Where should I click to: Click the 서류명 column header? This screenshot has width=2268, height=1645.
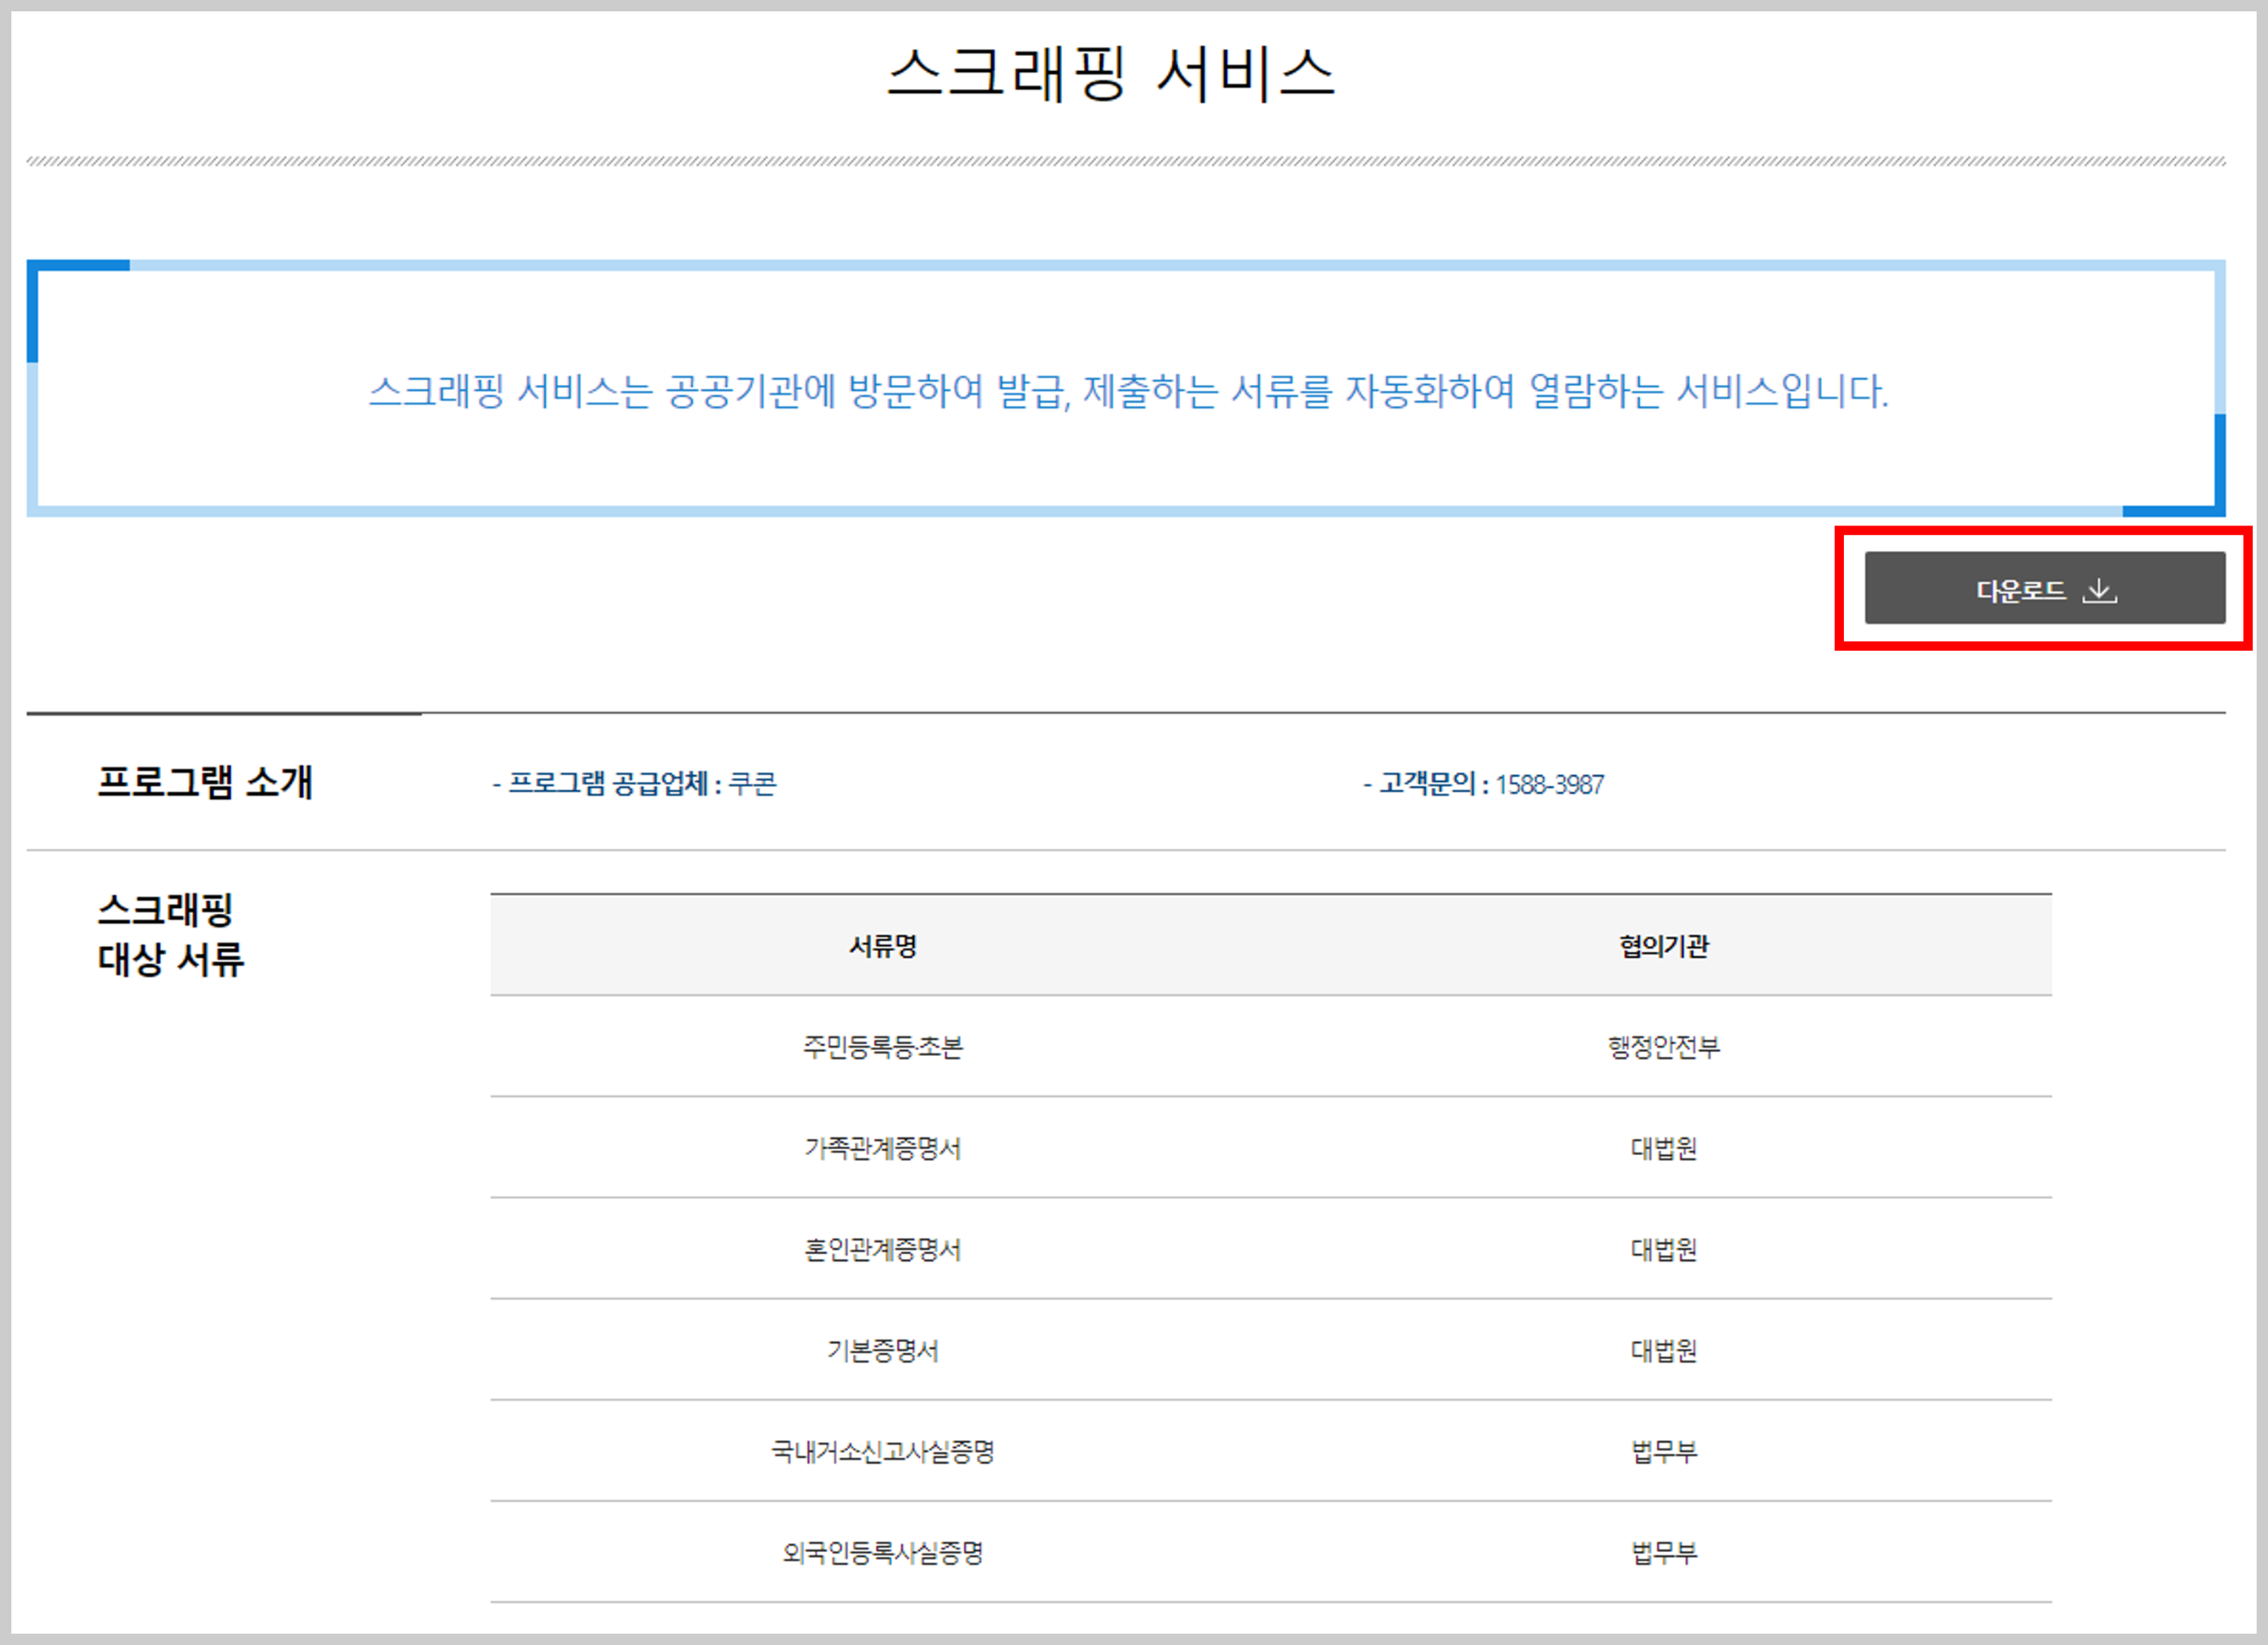coord(882,946)
